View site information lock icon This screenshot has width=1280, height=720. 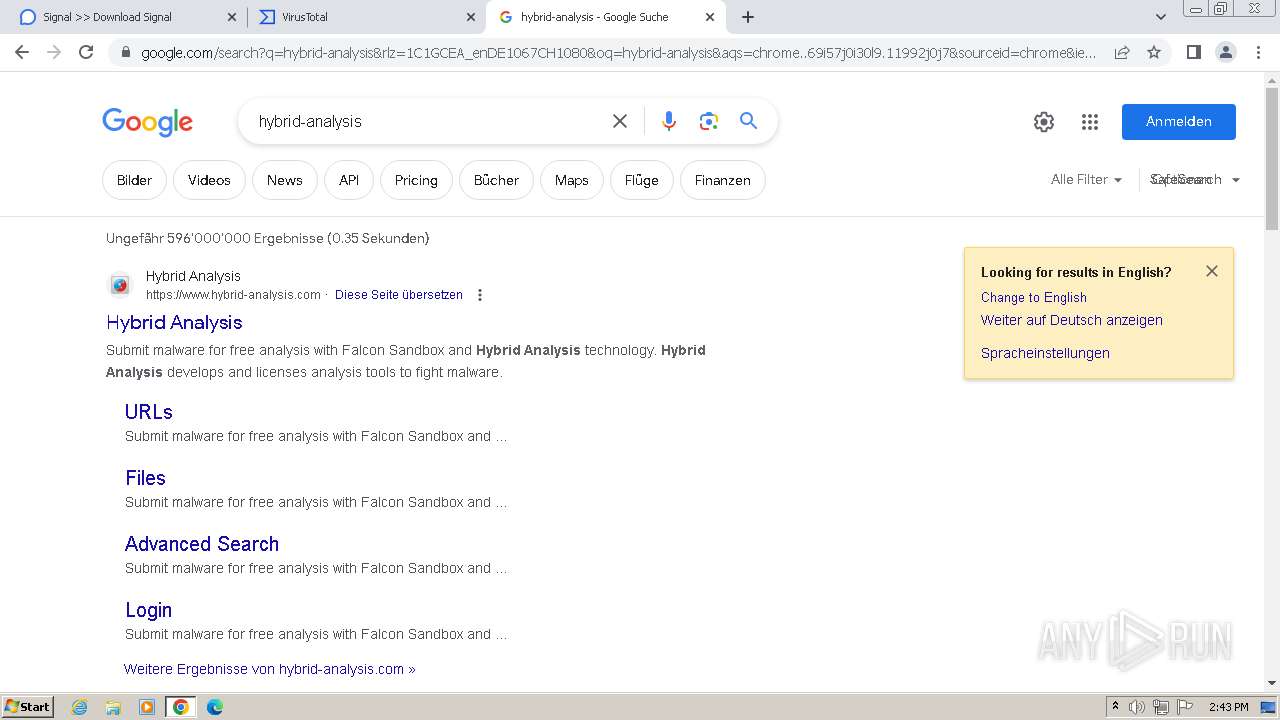pyautogui.click(x=125, y=53)
